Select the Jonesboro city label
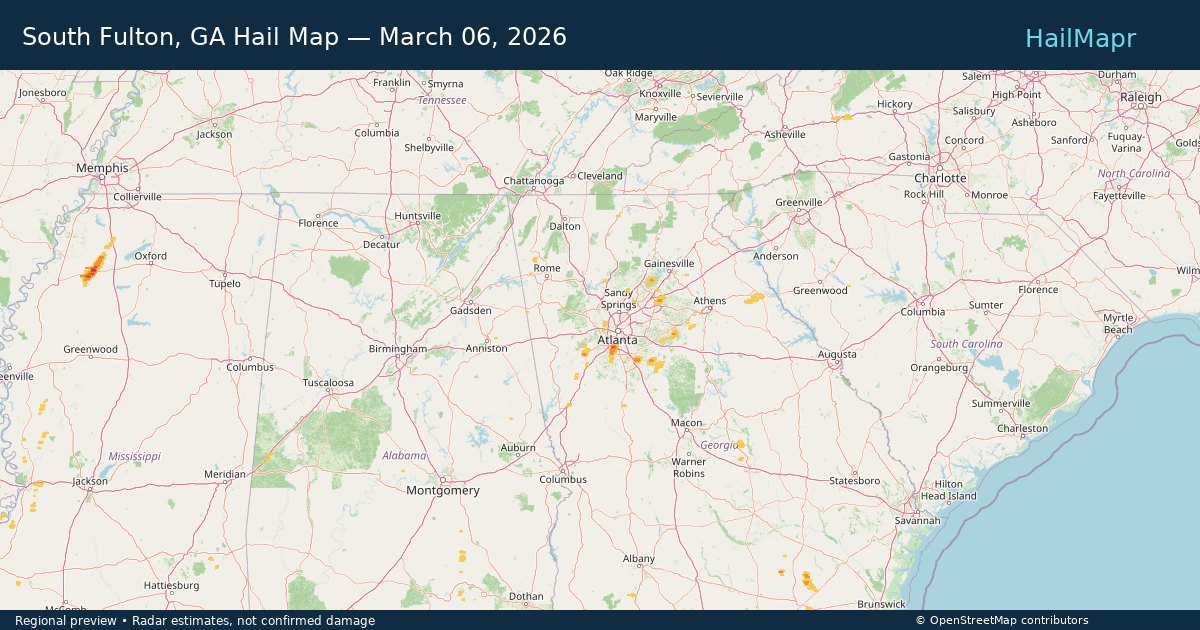This screenshot has height=630, width=1200. 42,93
